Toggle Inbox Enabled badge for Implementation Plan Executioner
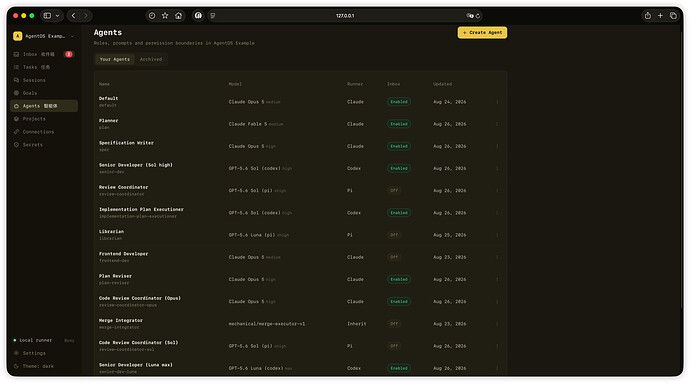 [399, 213]
